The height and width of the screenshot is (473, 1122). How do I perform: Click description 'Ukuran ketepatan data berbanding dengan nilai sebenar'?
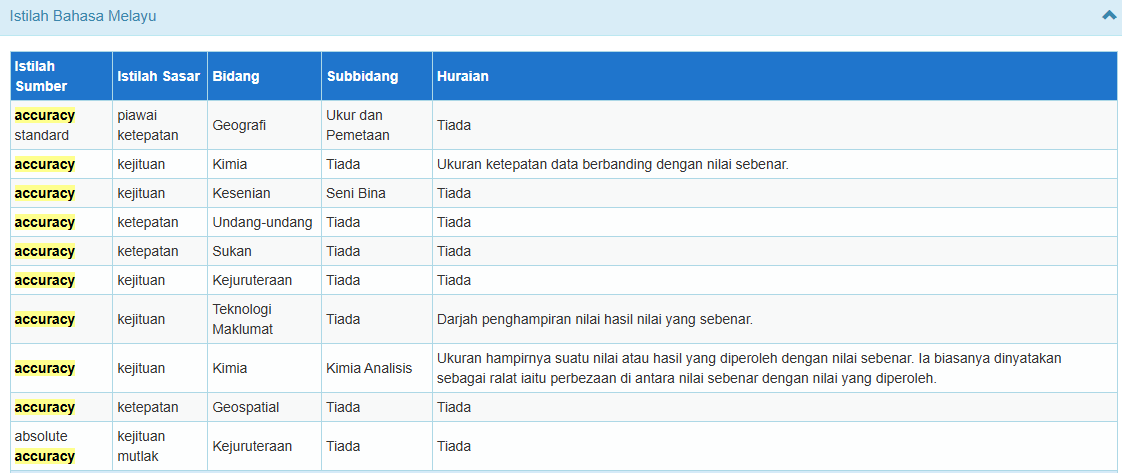[x=613, y=165]
